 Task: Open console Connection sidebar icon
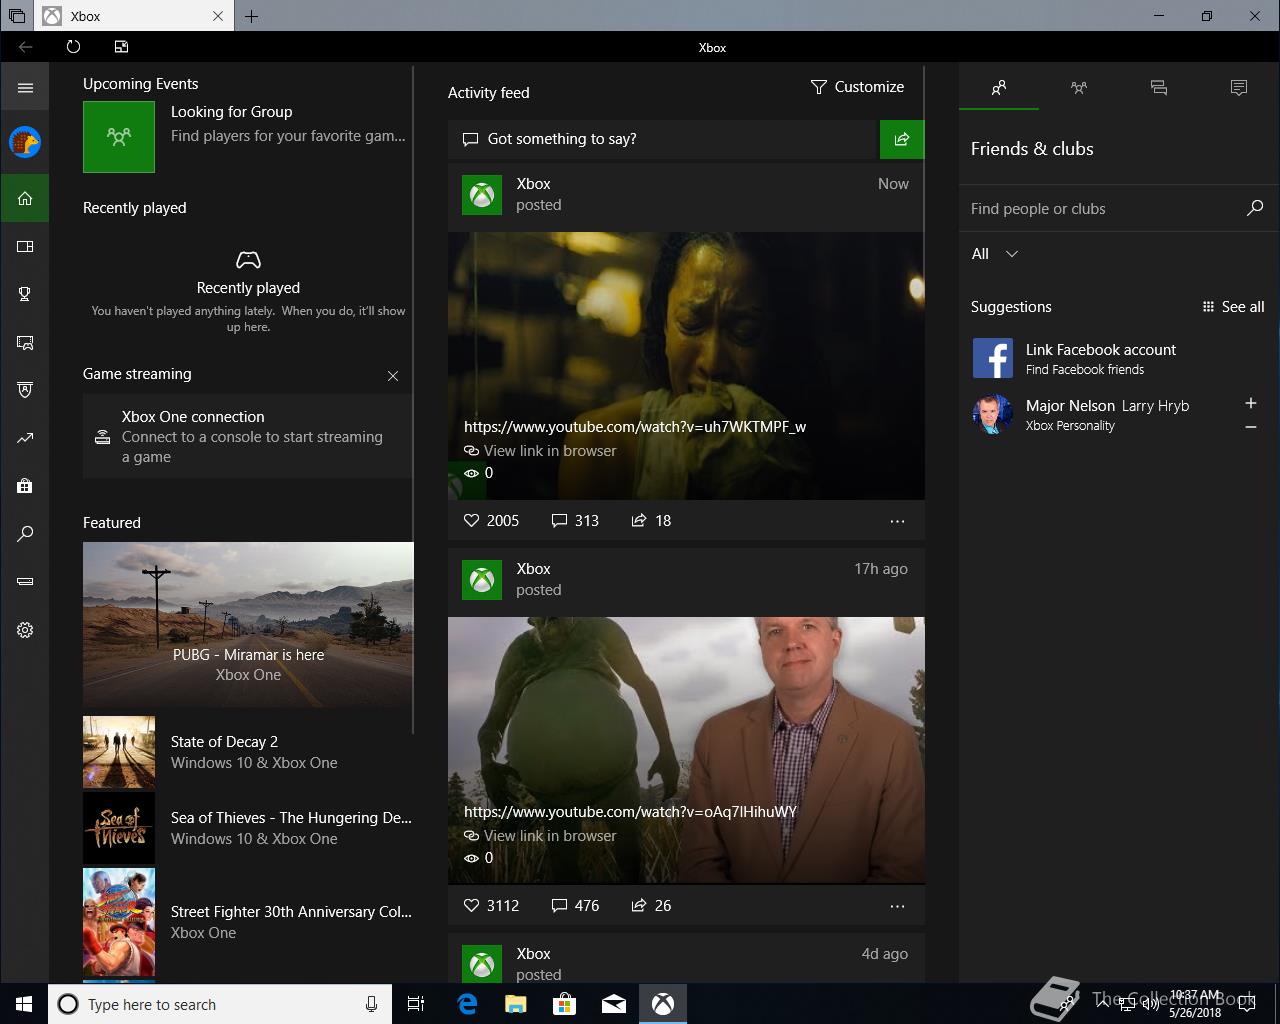(25, 582)
